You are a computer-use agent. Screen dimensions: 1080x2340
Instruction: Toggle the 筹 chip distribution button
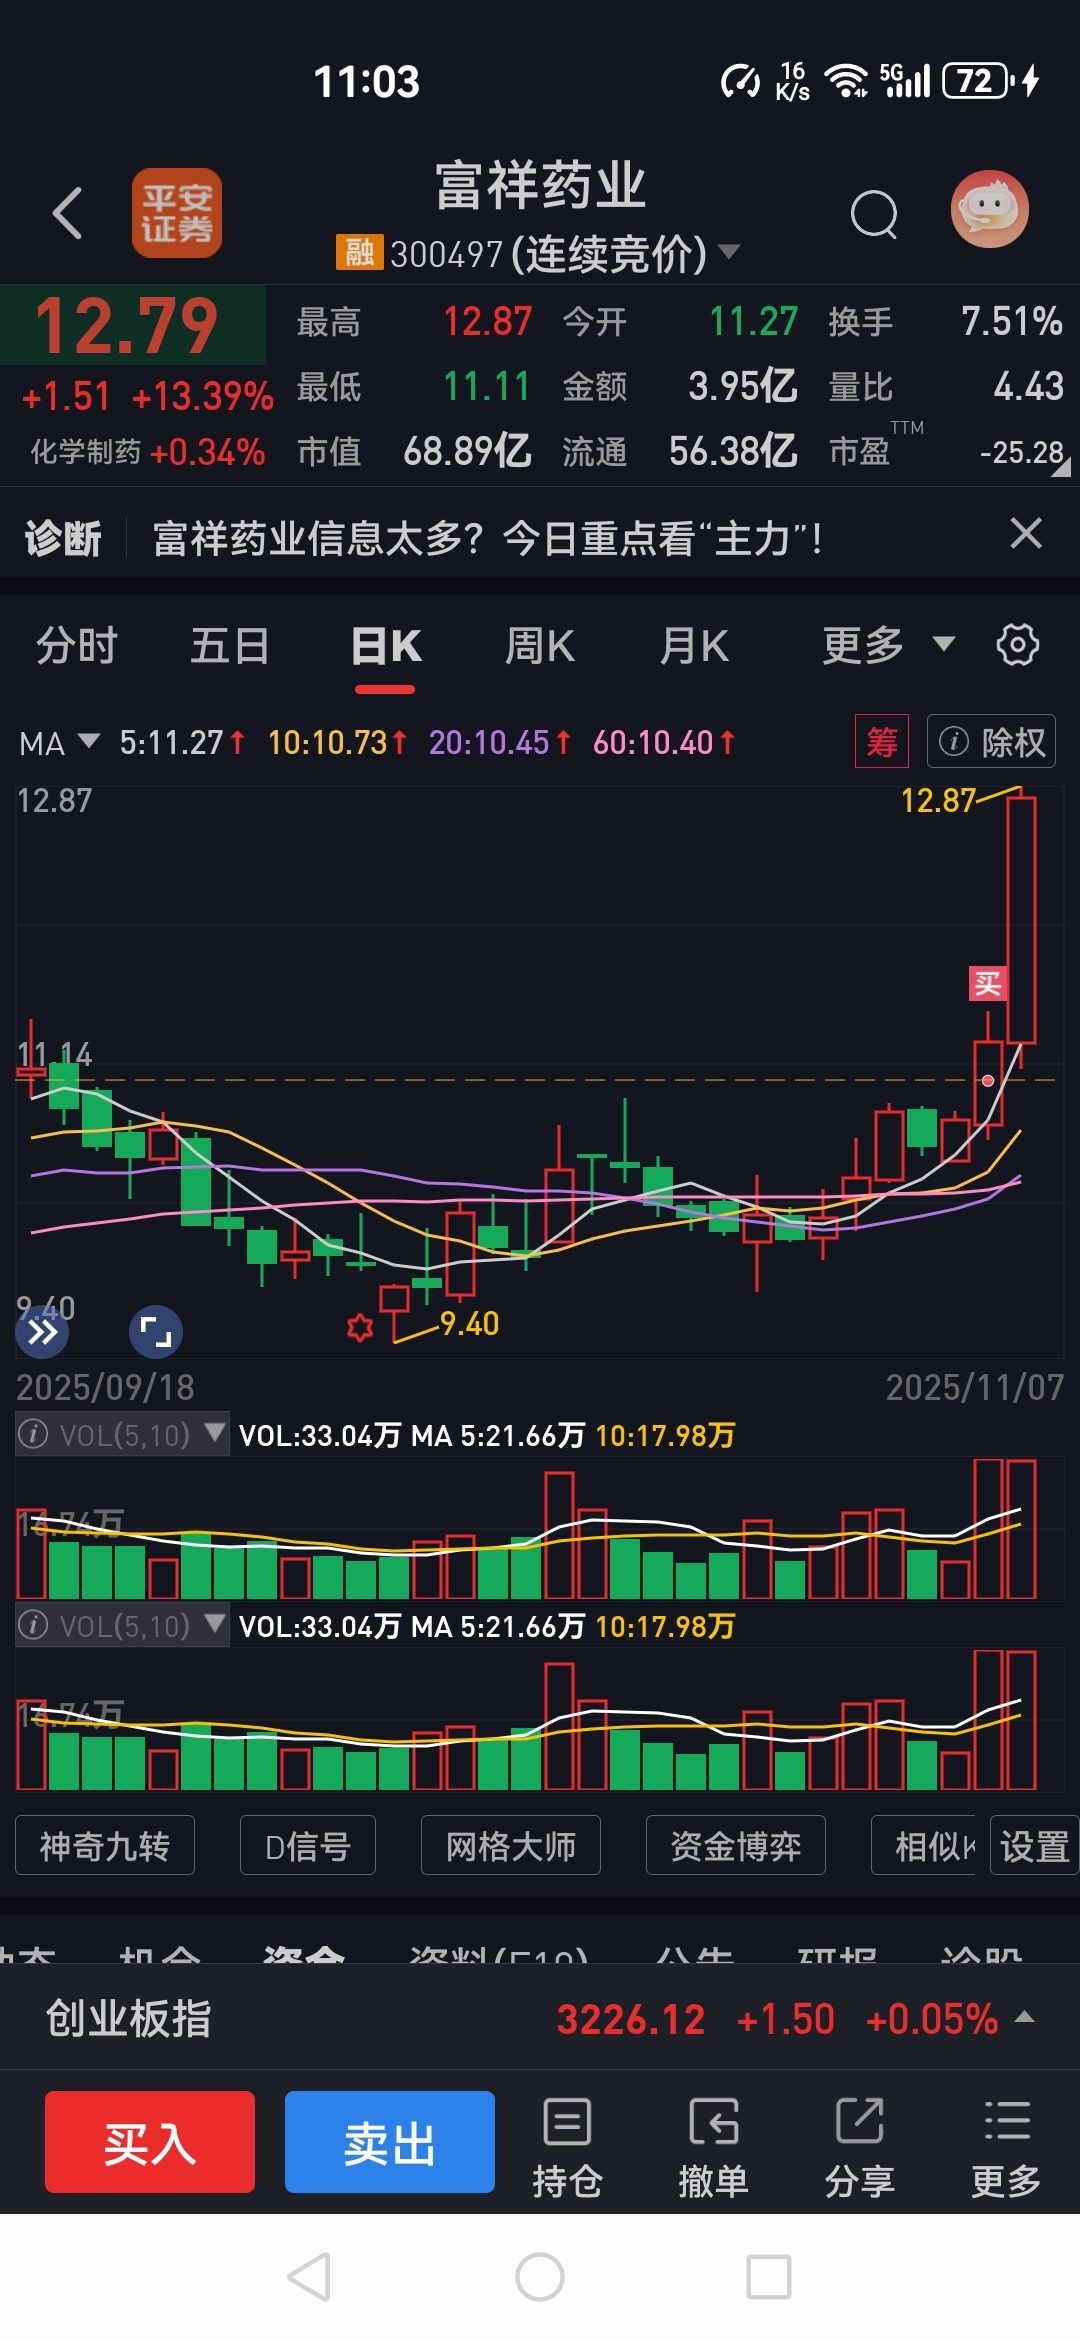(x=882, y=741)
